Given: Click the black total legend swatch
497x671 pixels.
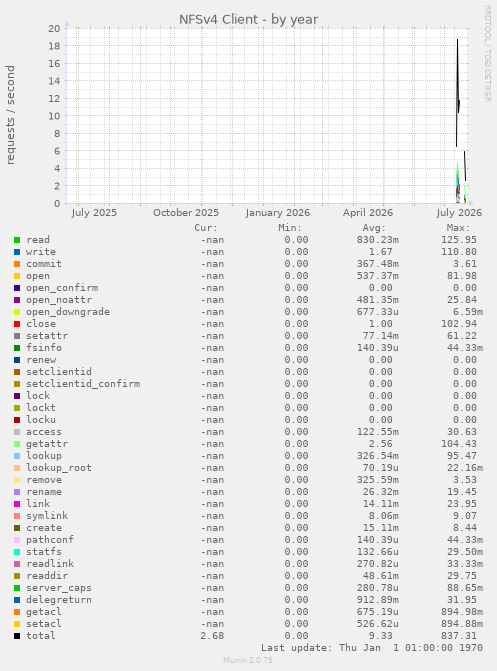Looking at the screenshot, I should click(17, 636).
